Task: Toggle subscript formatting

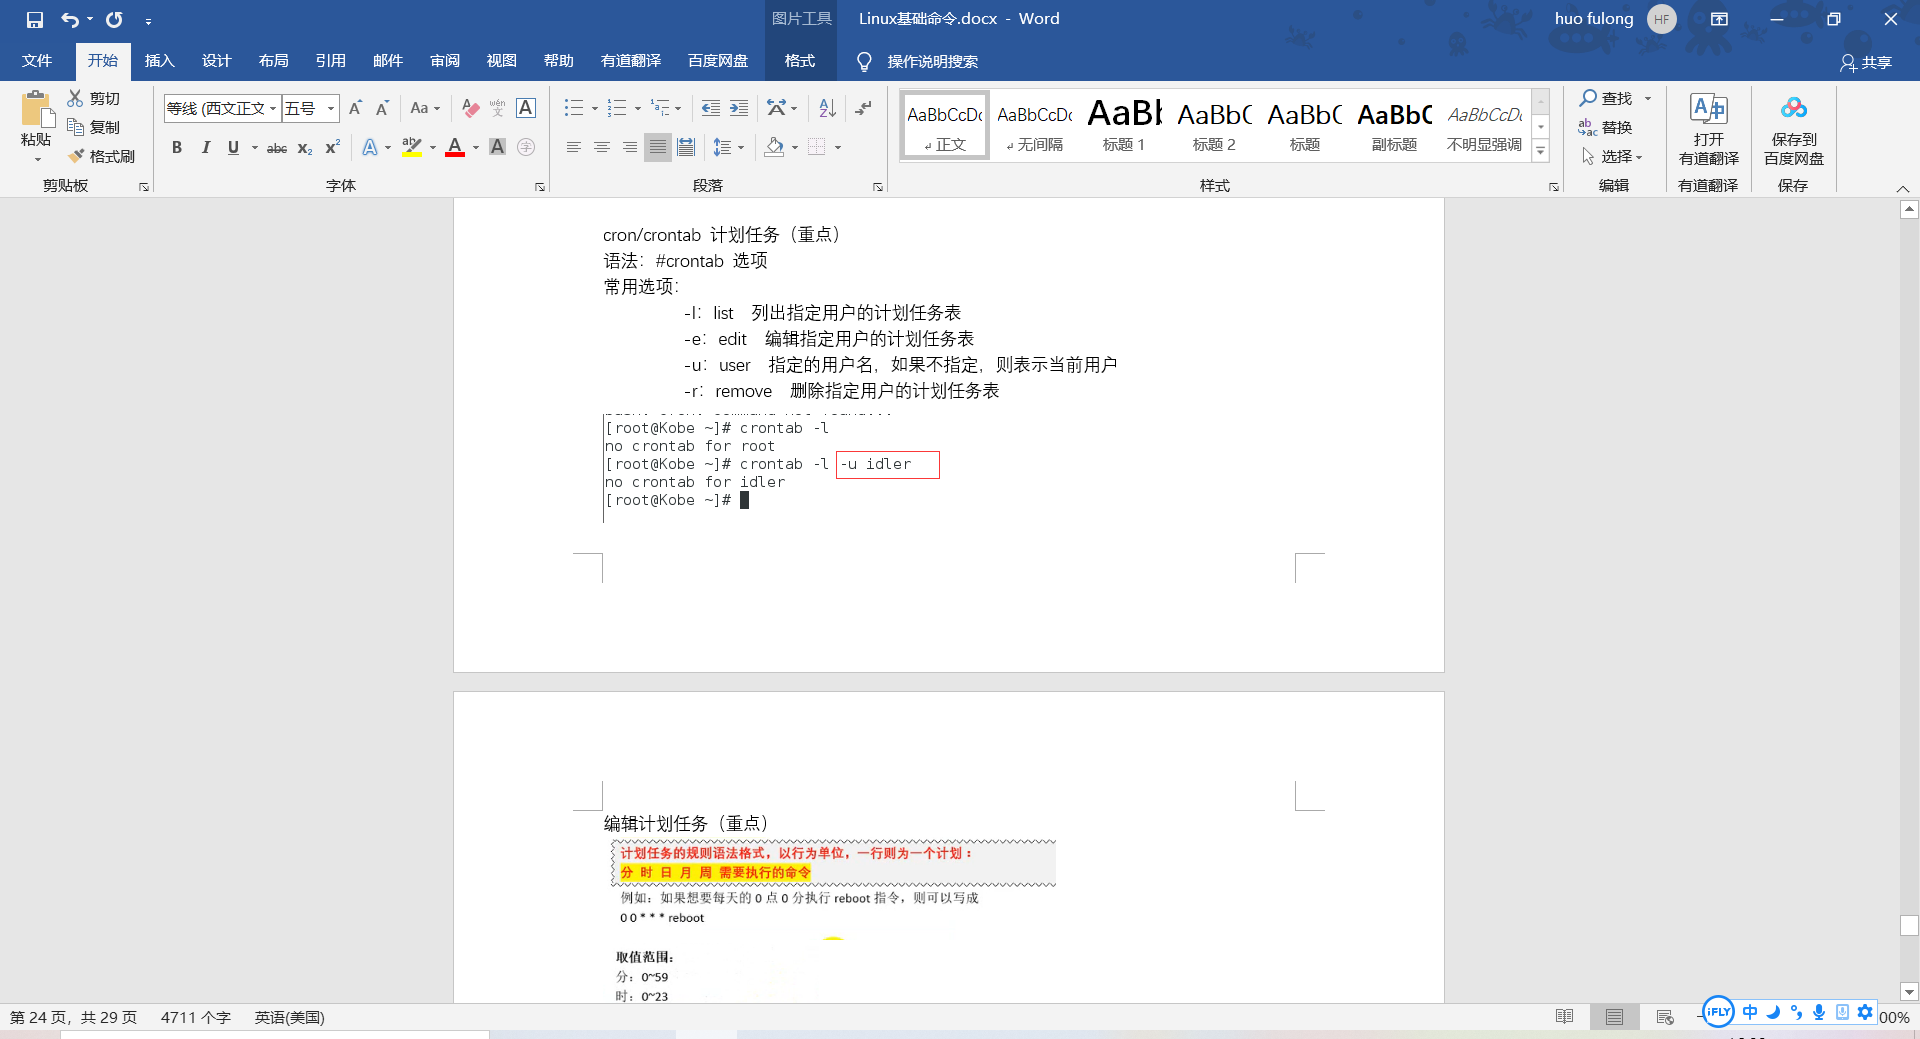Action: tap(303, 147)
